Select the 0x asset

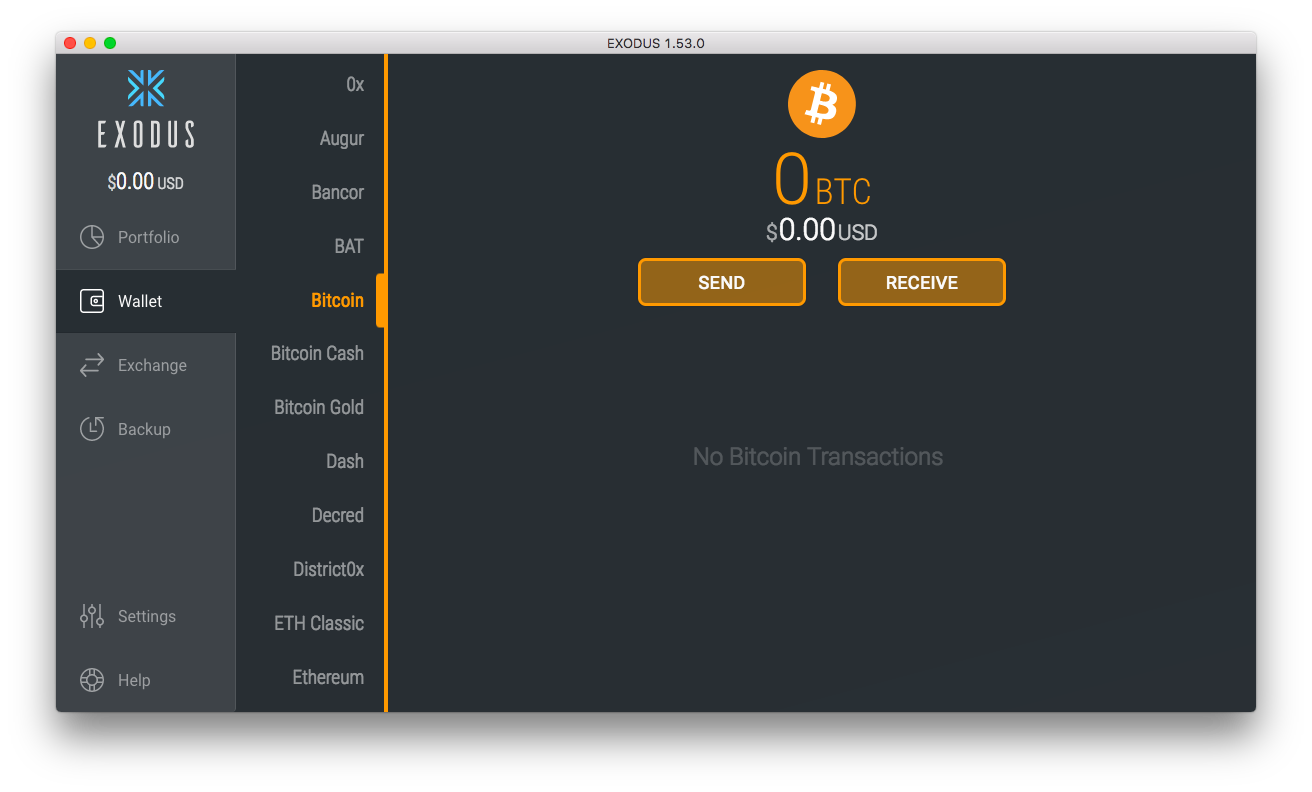pos(355,85)
